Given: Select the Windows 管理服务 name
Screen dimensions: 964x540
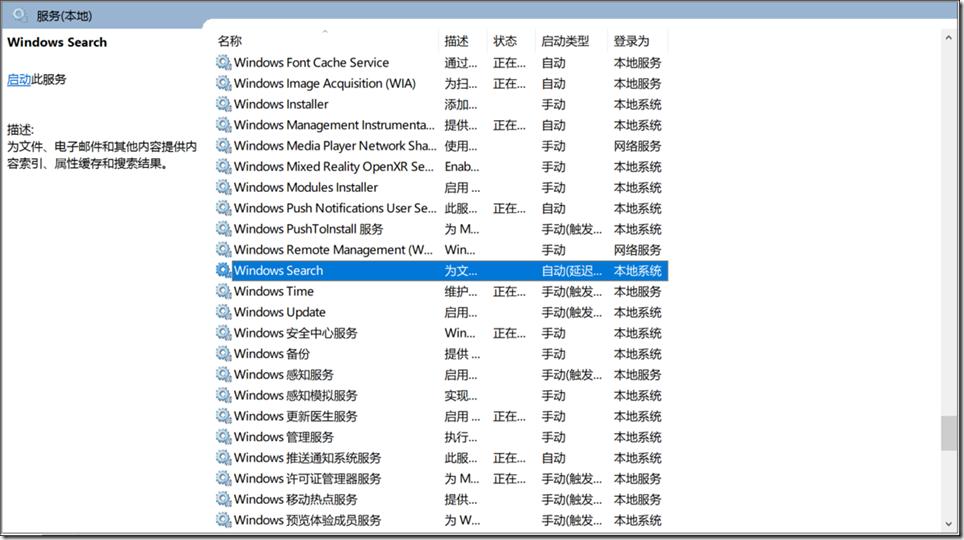Looking at the screenshot, I should point(283,437).
